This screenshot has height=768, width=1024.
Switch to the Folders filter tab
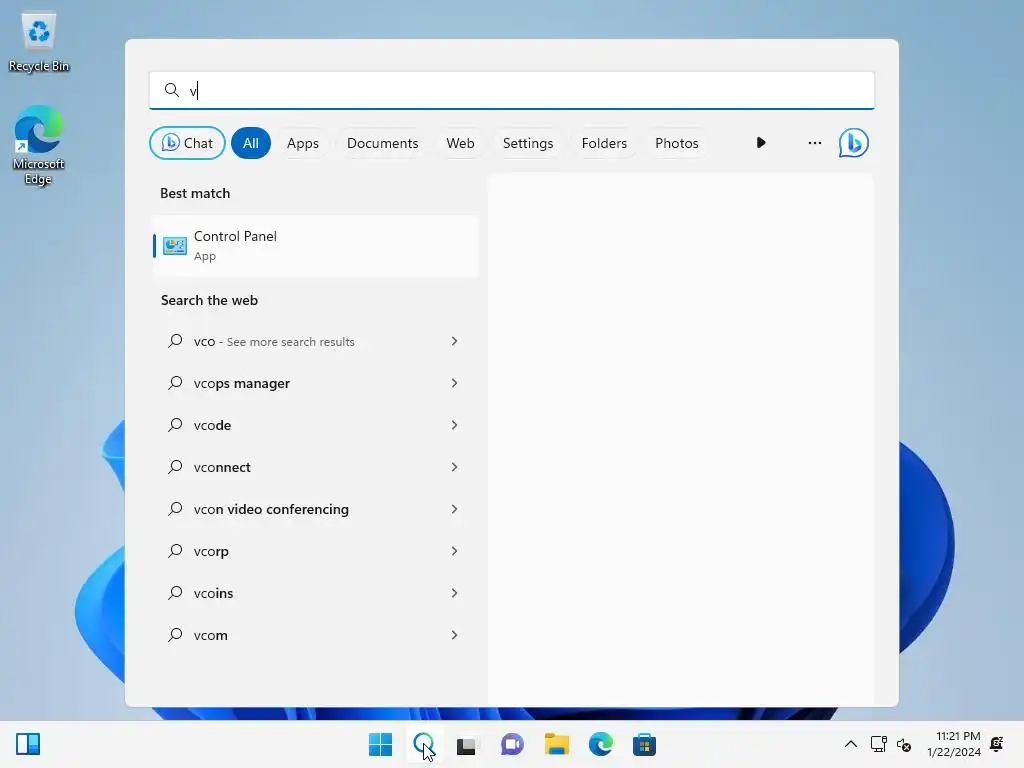pos(604,143)
